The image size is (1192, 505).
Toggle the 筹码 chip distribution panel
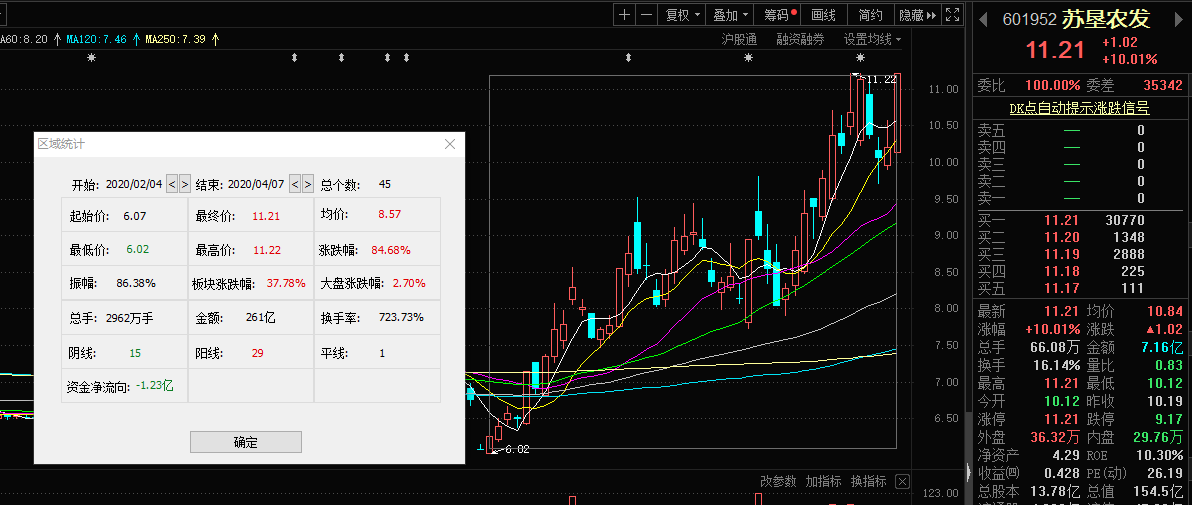[780, 15]
